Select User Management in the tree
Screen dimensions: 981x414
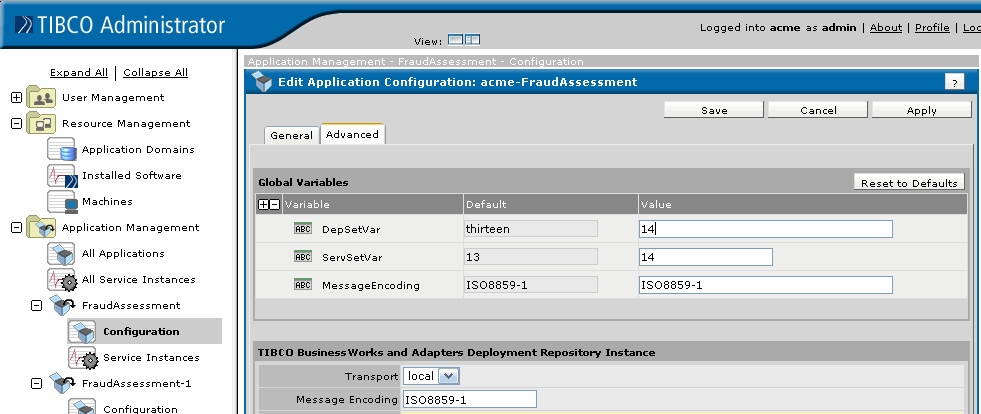[x=113, y=98]
